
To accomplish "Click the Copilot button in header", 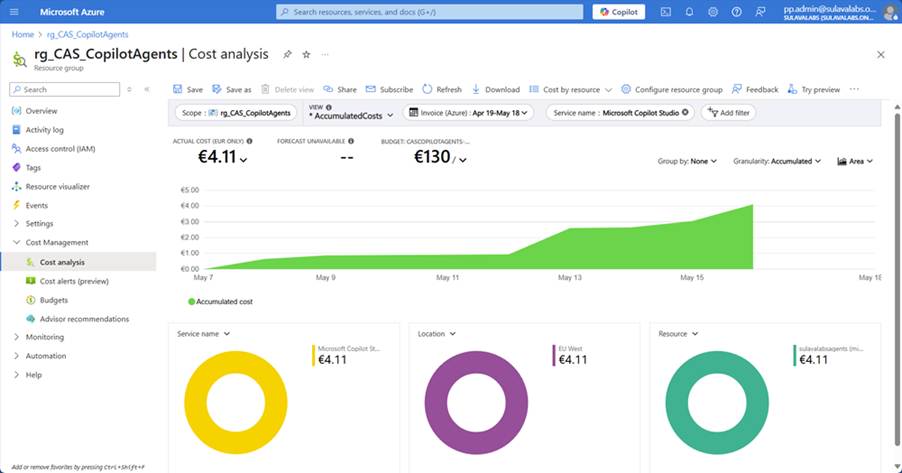I will click(619, 12).
